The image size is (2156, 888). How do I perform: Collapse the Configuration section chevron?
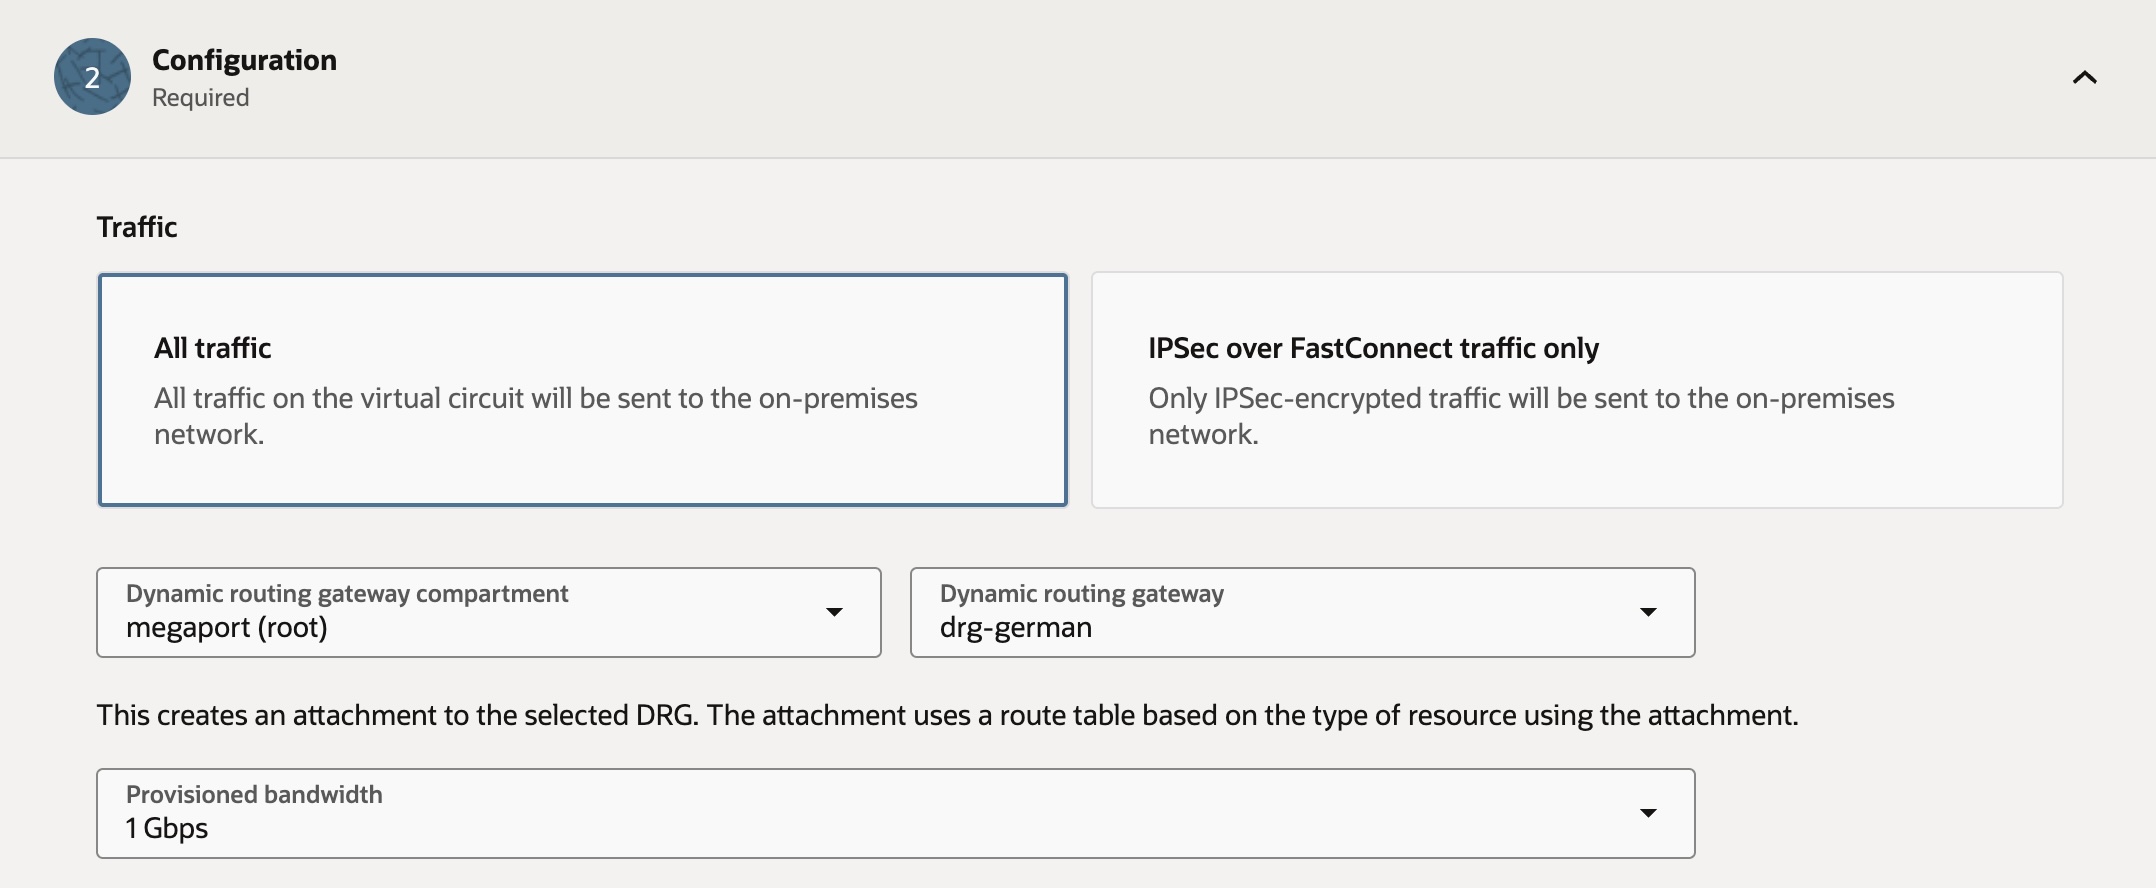click(2084, 77)
